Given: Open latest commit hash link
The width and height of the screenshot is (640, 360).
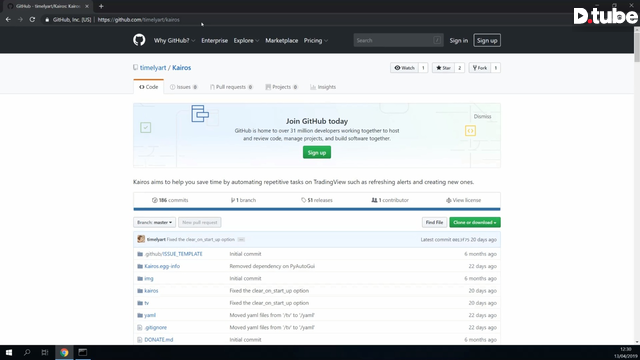Looking at the screenshot, I should click(x=460, y=240).
